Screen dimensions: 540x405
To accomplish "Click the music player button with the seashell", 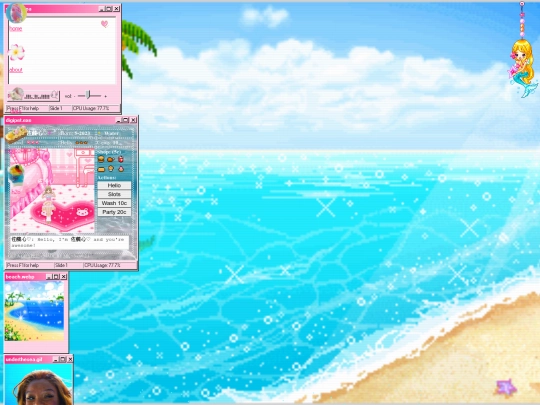I will (x=34, y=95).
